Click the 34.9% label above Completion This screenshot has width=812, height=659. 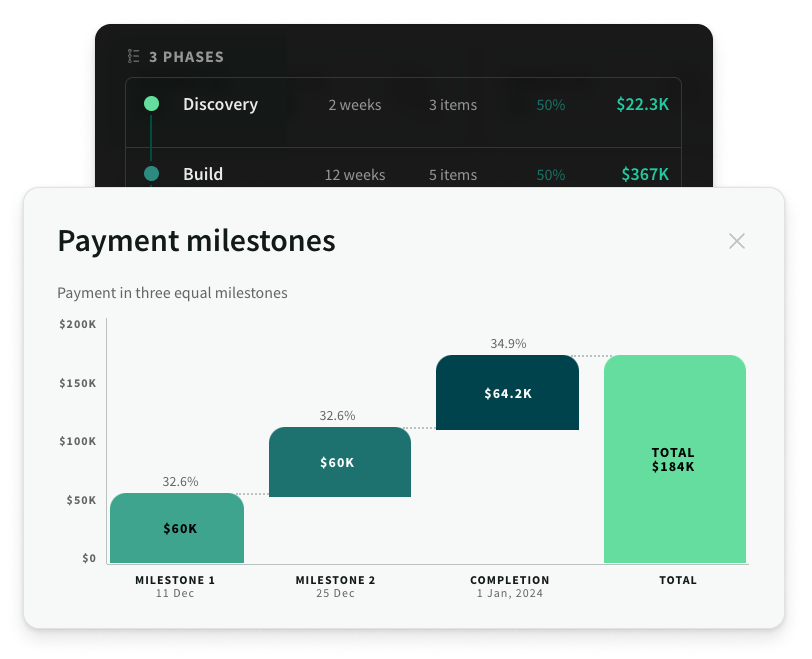508,344
